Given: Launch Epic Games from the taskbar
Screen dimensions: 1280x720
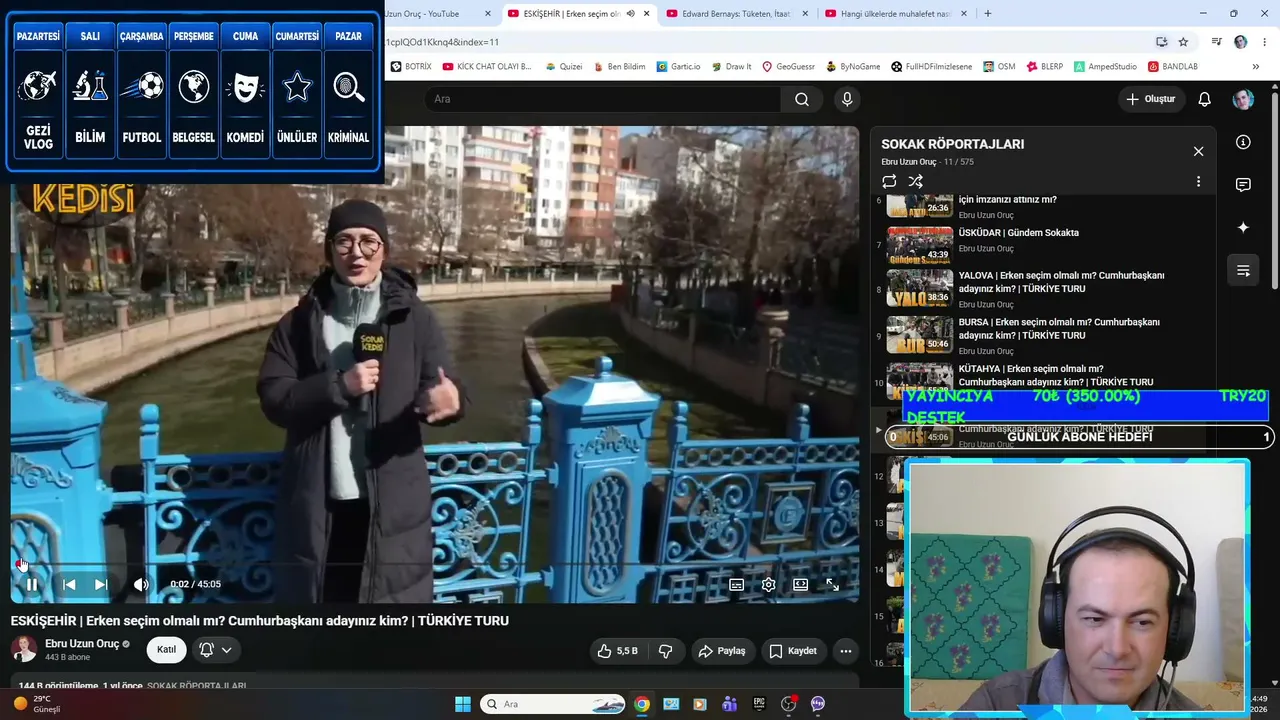Looking at the screenshot, I should (759, 704).
